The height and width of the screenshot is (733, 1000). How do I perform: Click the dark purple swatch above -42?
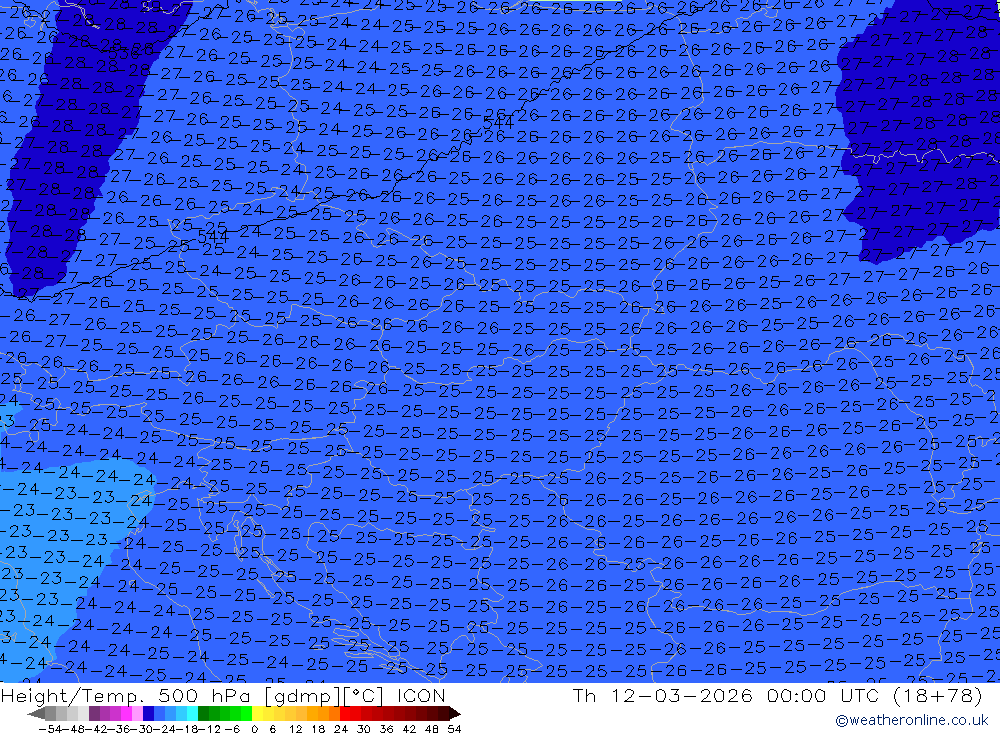tap(94, 714)
